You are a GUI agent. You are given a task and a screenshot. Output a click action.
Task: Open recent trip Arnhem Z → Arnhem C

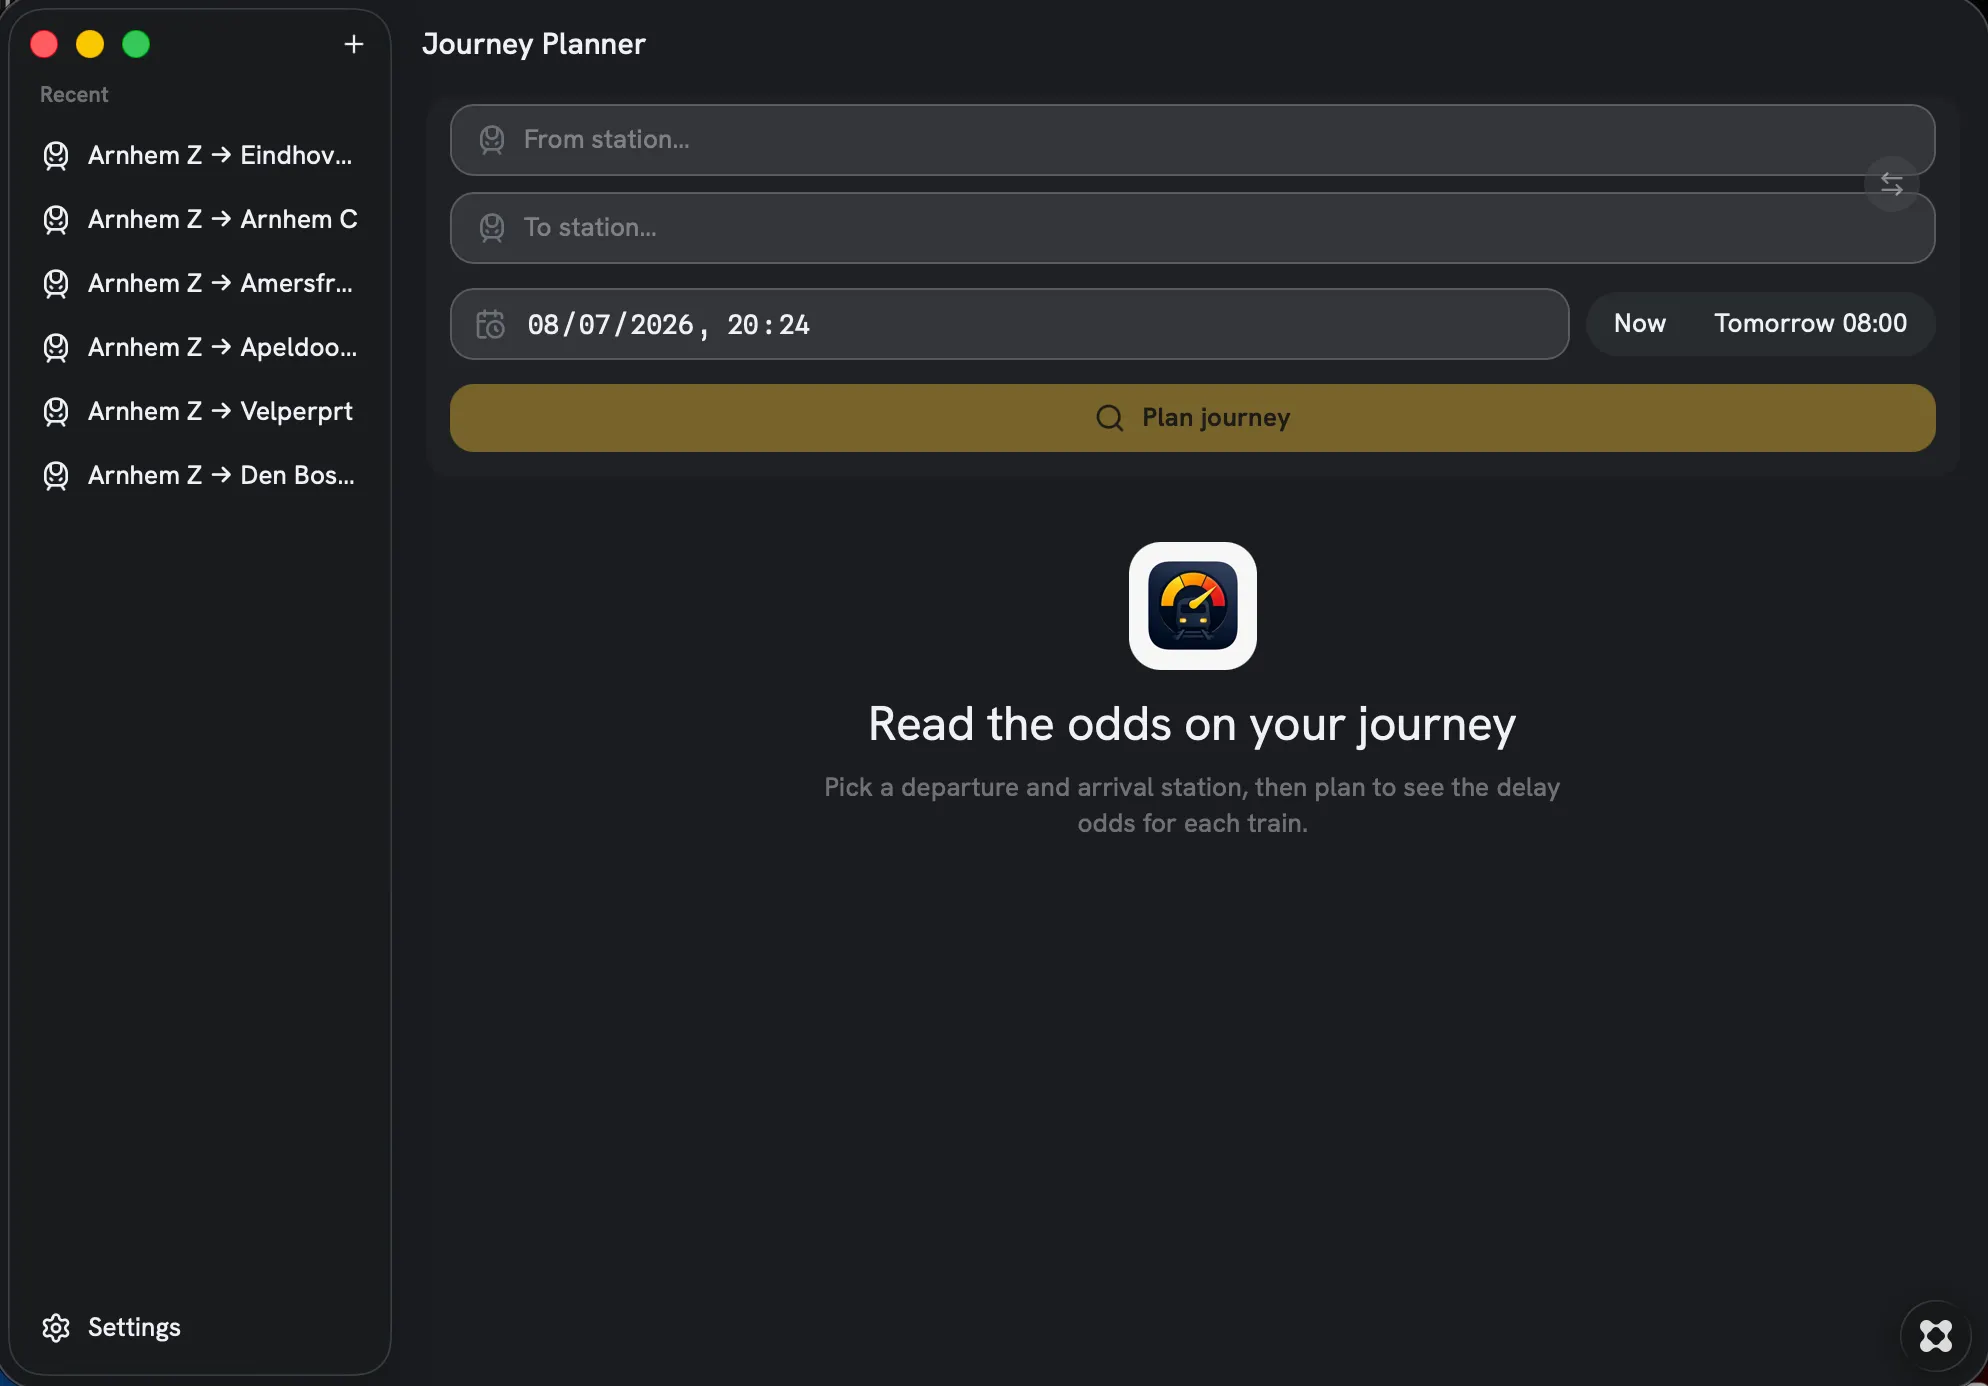coord(200,220)
